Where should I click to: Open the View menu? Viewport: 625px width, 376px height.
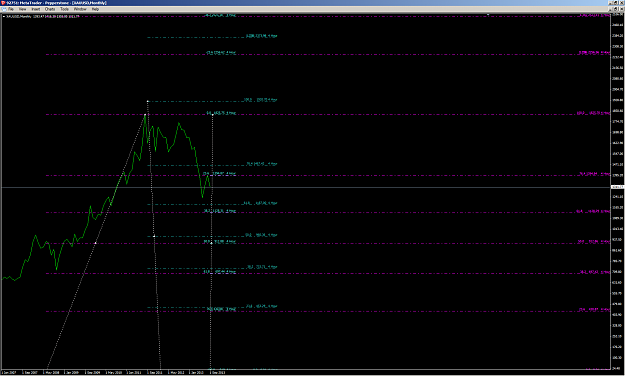pos(23,9)
